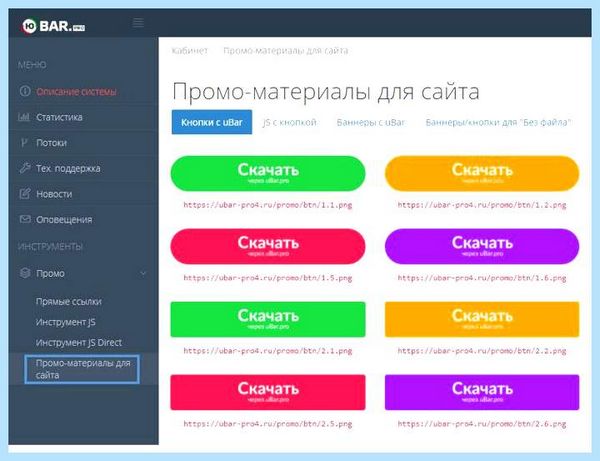Image resolution: width=600 pixels, height=461 pixels.
Task: Select the URL text ending btn/1.1.png
Action: pos(268,205)
